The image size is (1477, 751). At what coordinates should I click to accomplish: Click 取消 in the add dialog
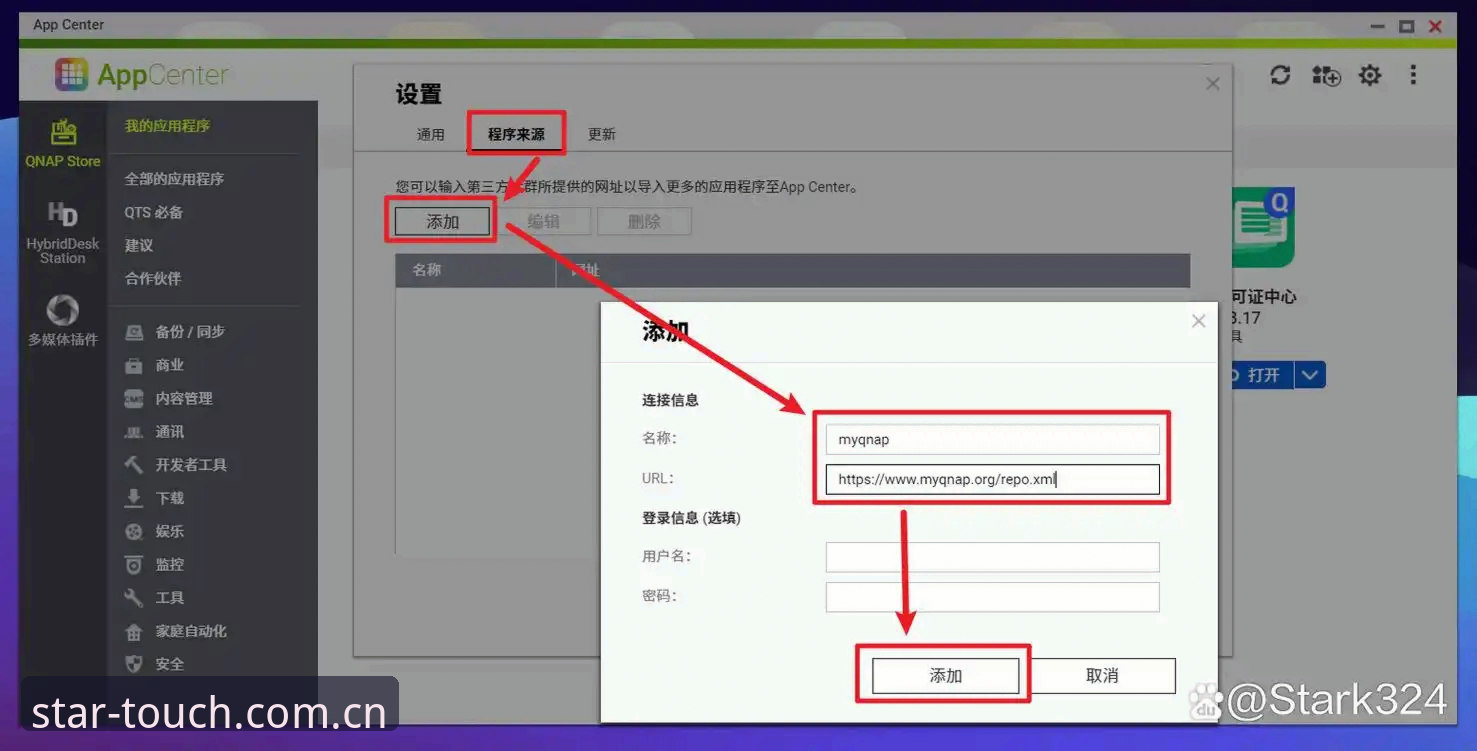pyautogui.click(x=1102, y=676)
